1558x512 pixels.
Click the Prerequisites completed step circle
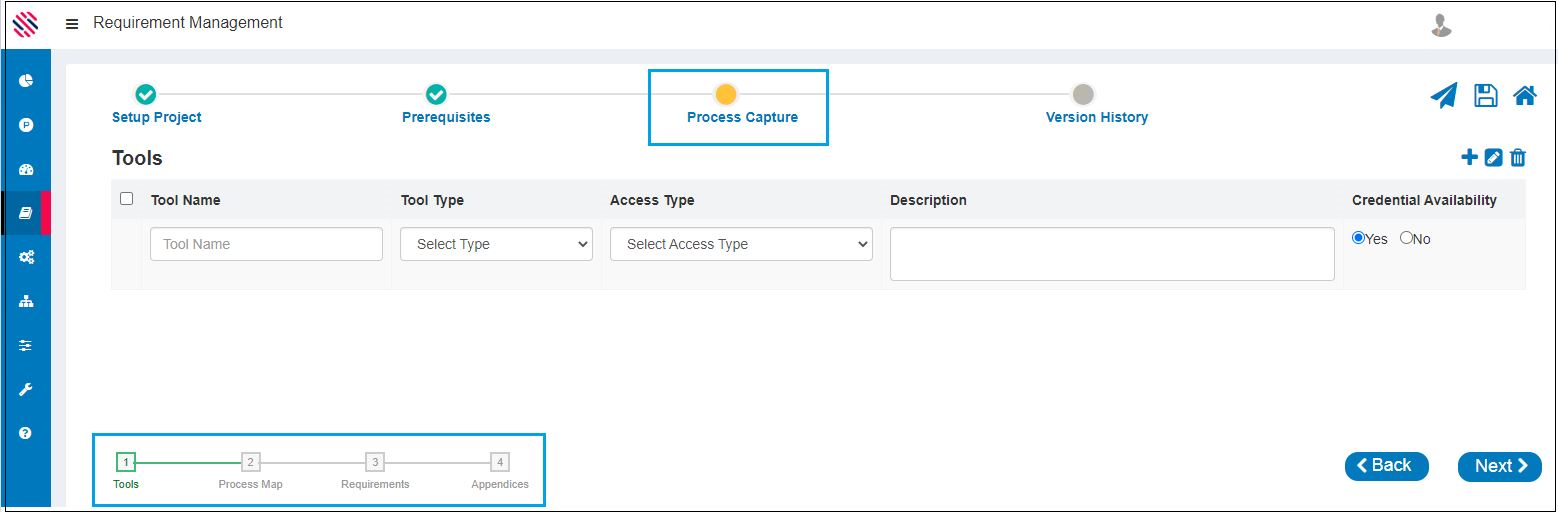point(436,95)
